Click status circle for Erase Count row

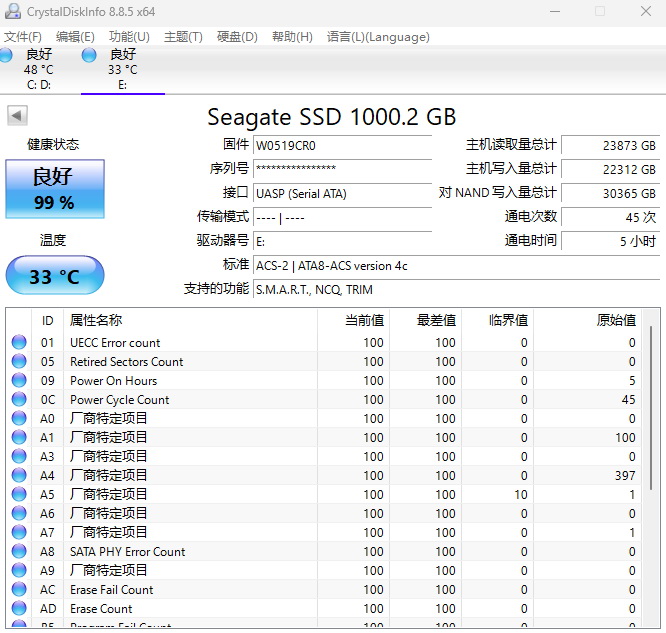[19, 608]
